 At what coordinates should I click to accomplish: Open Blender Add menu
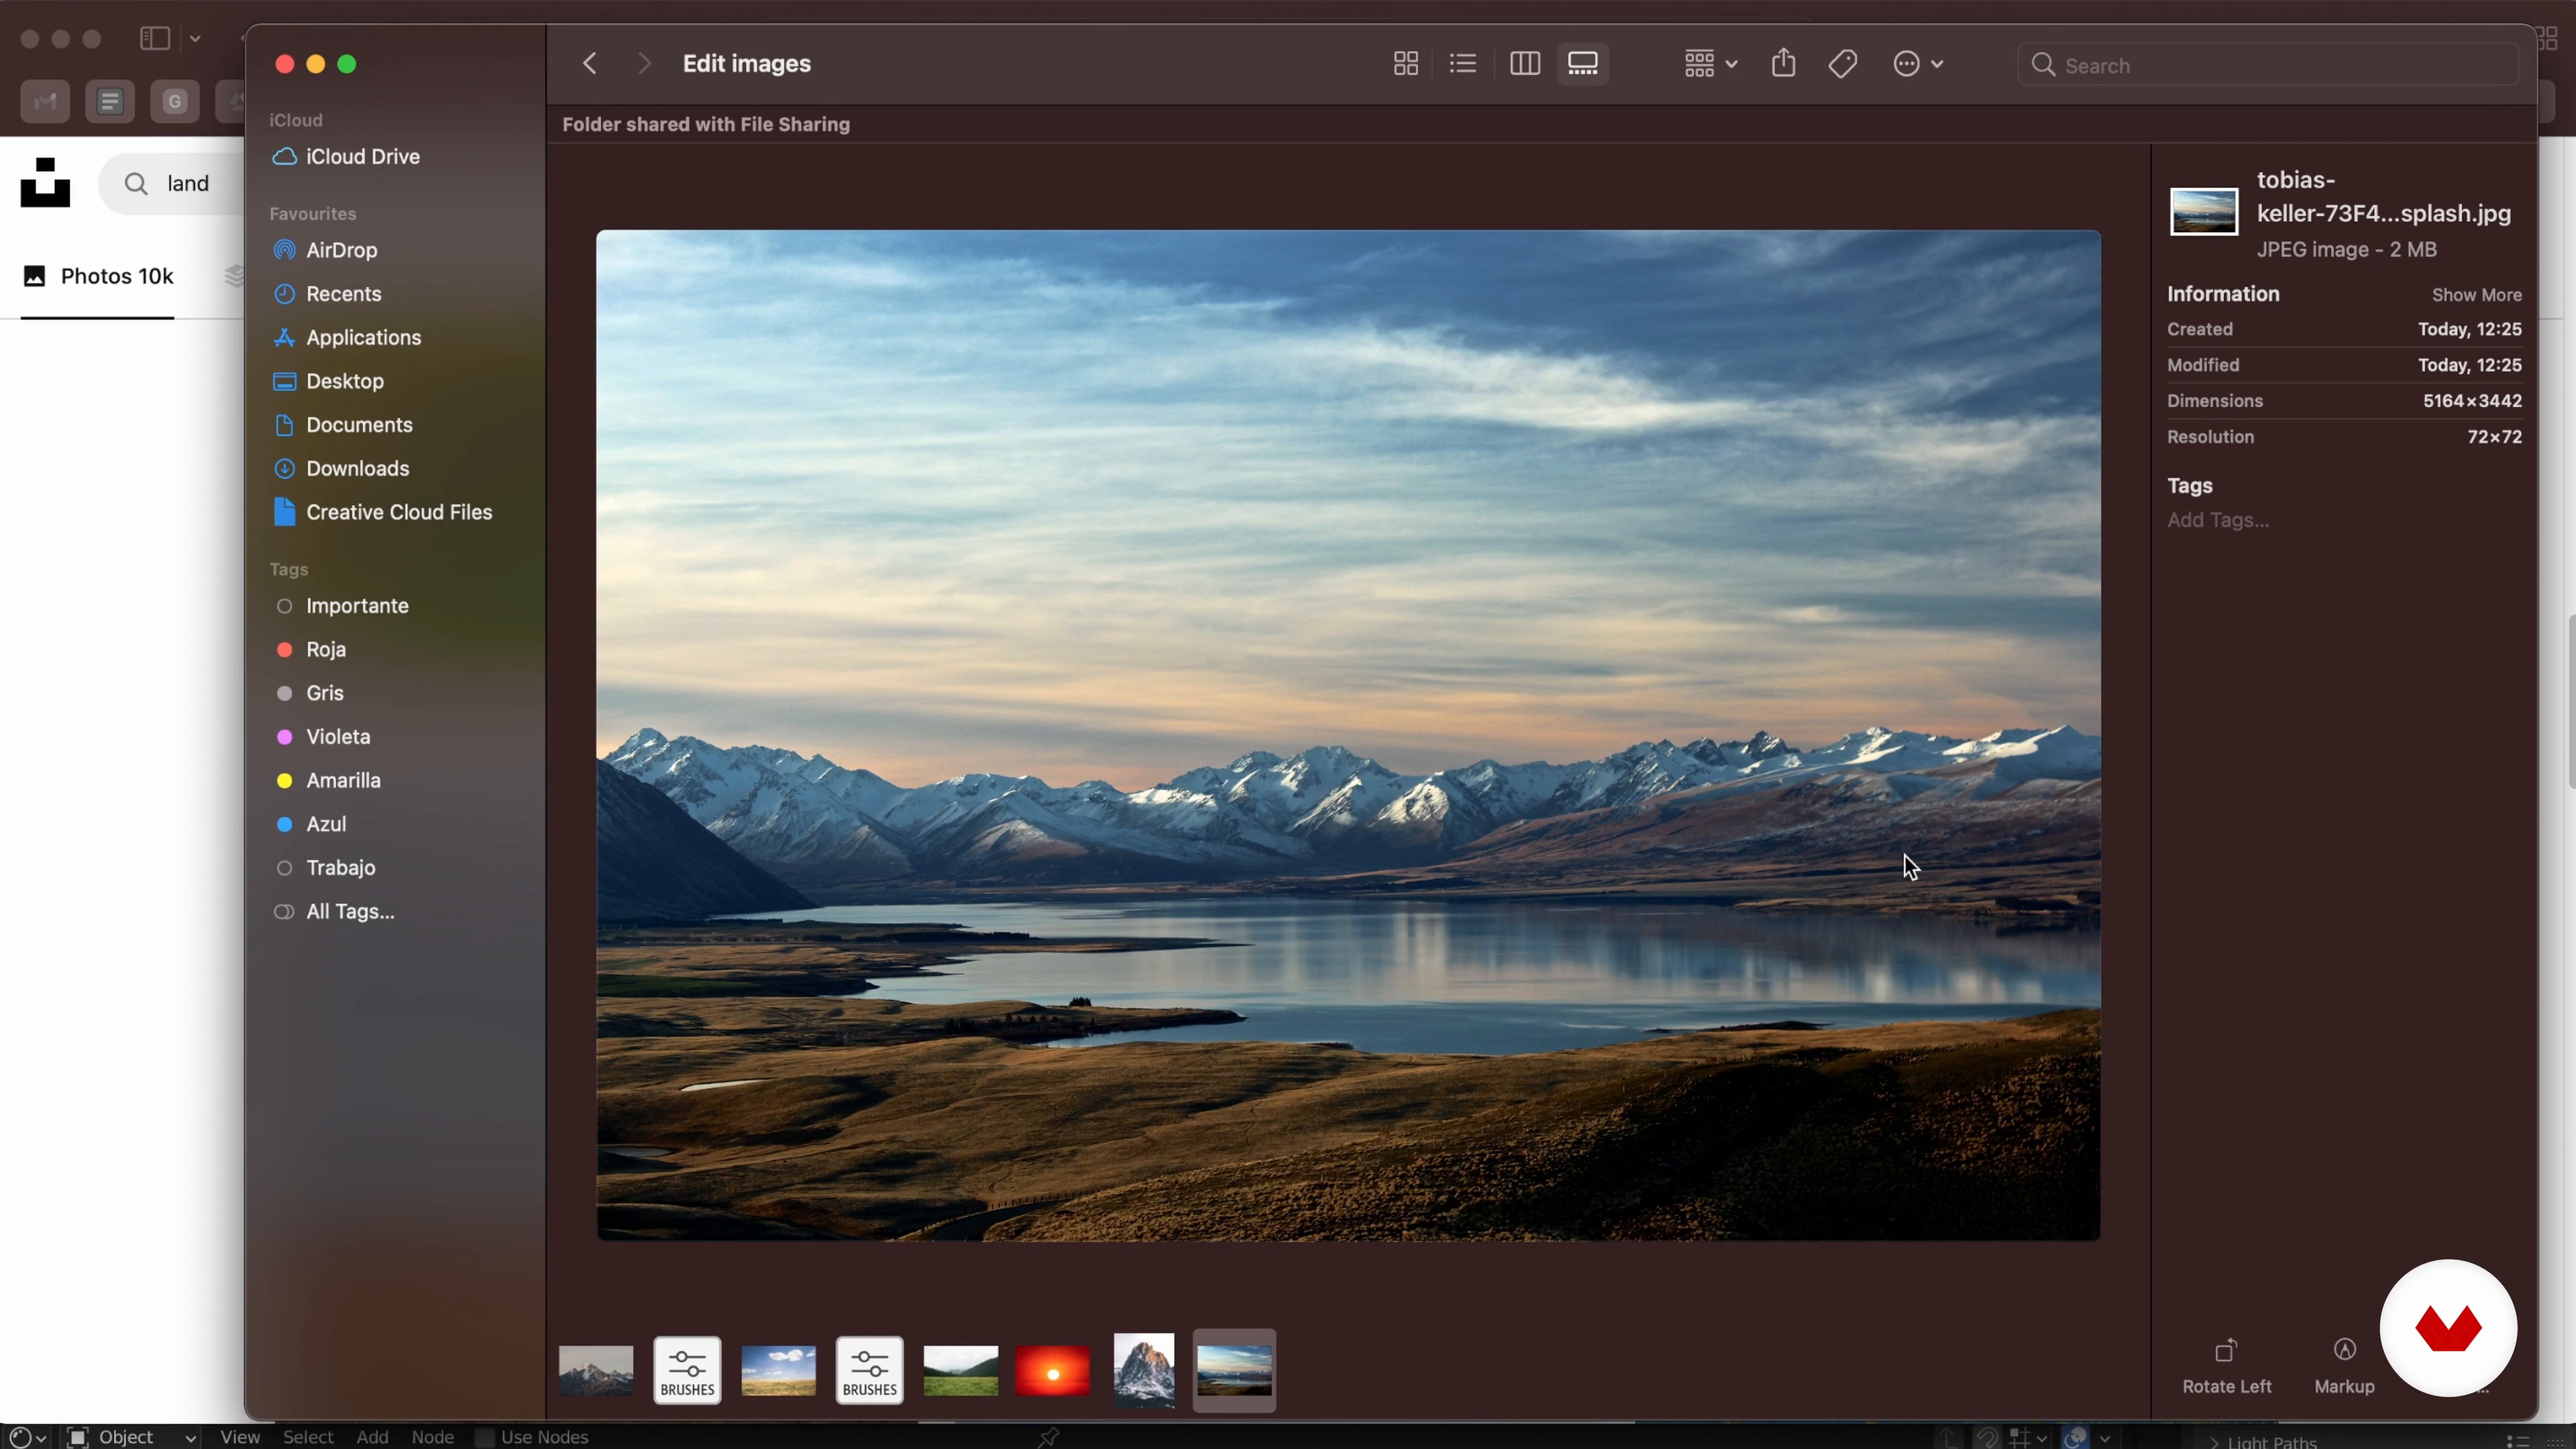(x=372, y=1437)
